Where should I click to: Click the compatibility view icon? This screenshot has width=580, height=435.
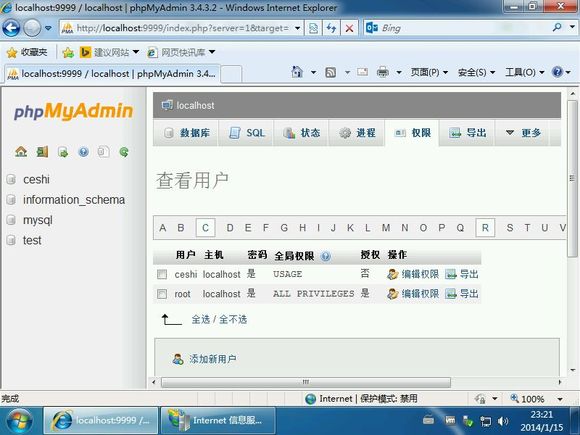point(313,28)
